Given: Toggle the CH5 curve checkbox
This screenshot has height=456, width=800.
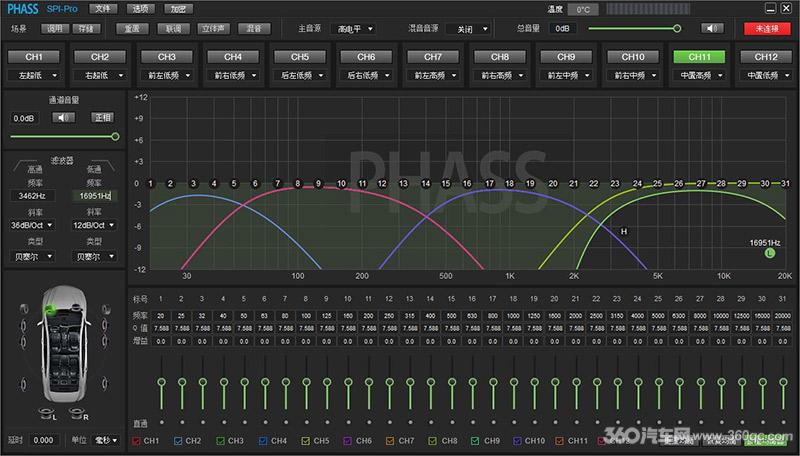Looking at the screenshot, I should pyautogui.click(x=305, y=441).
